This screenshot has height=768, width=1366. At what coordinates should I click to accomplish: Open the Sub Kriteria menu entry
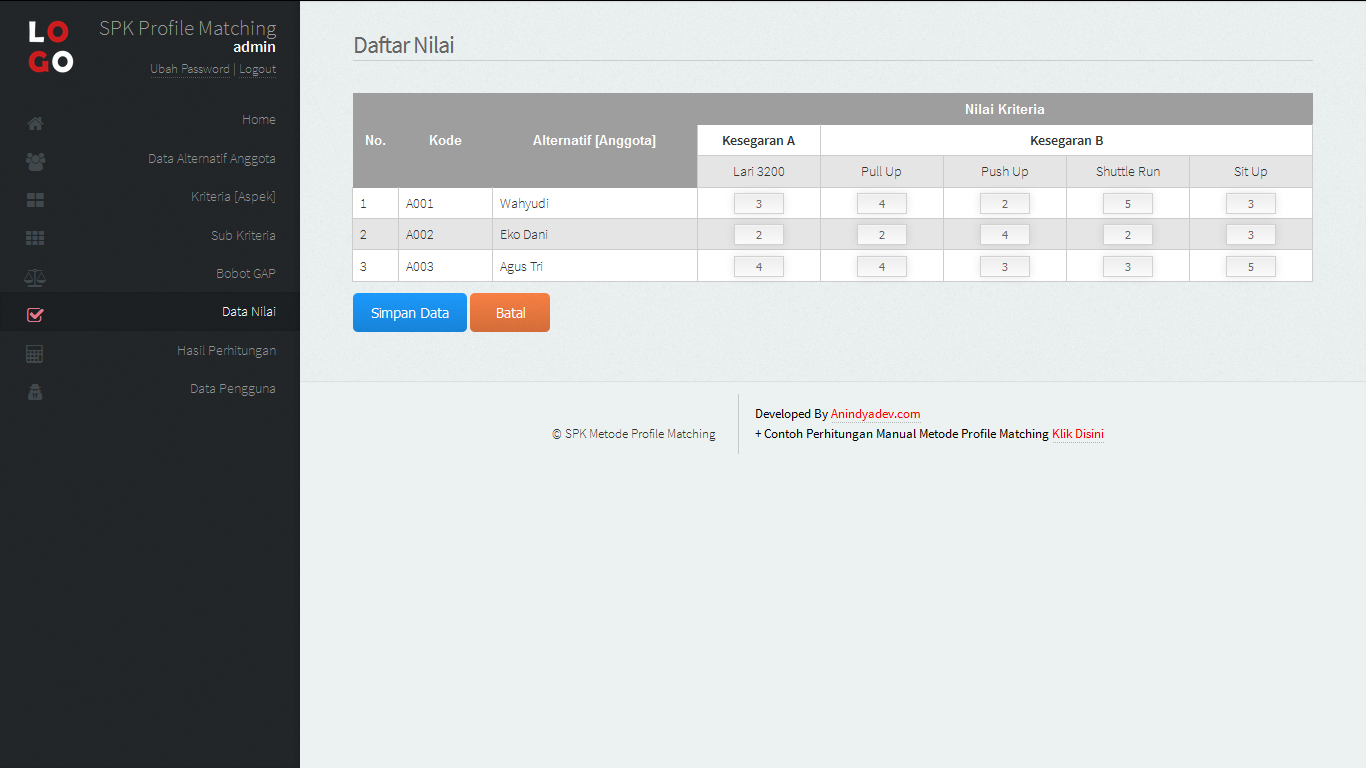point(243,236)
